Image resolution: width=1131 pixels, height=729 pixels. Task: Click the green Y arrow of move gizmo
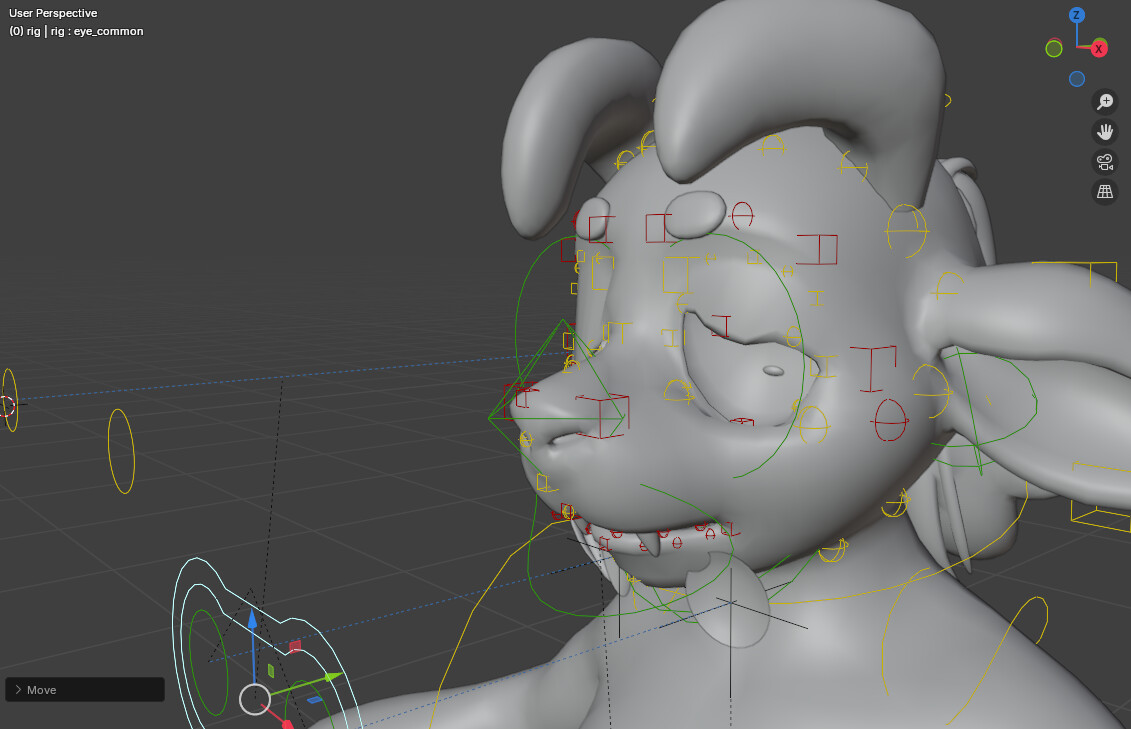click(332, 677)
